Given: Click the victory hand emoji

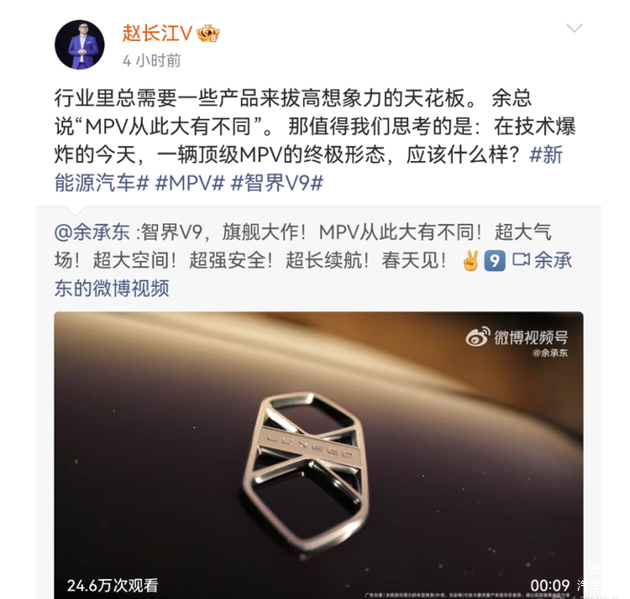Looking at the screenshot, I should pos(471,261).
